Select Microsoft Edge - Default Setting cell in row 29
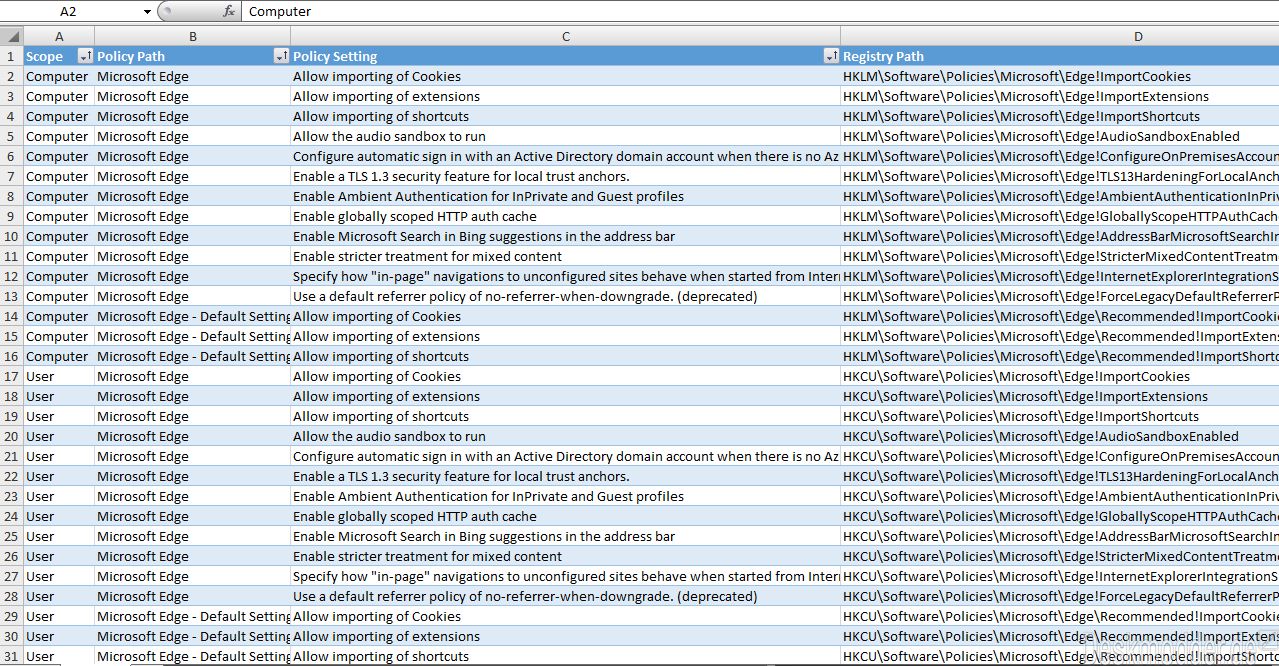This screenshot has width=1279, height=666. pos(193,616)
